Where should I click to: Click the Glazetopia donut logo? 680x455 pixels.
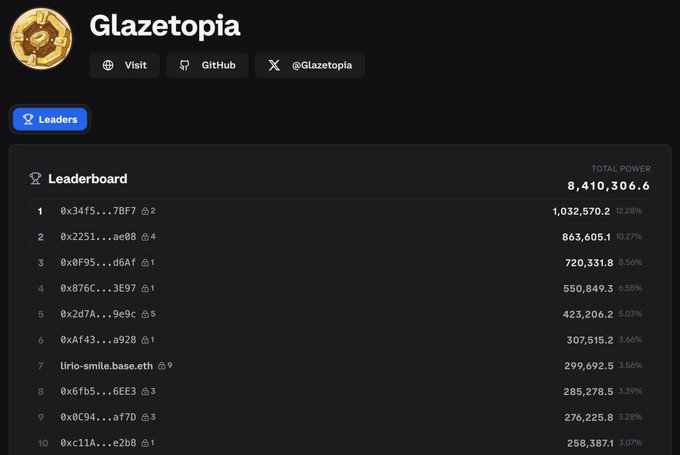pyautogui.click(x=41, y=41)
